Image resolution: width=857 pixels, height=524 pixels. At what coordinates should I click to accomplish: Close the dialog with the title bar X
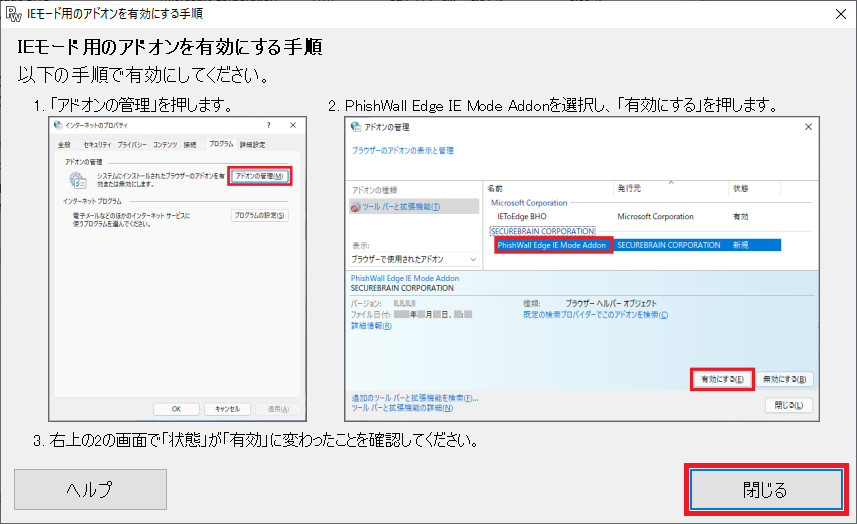tap(841, 14)
